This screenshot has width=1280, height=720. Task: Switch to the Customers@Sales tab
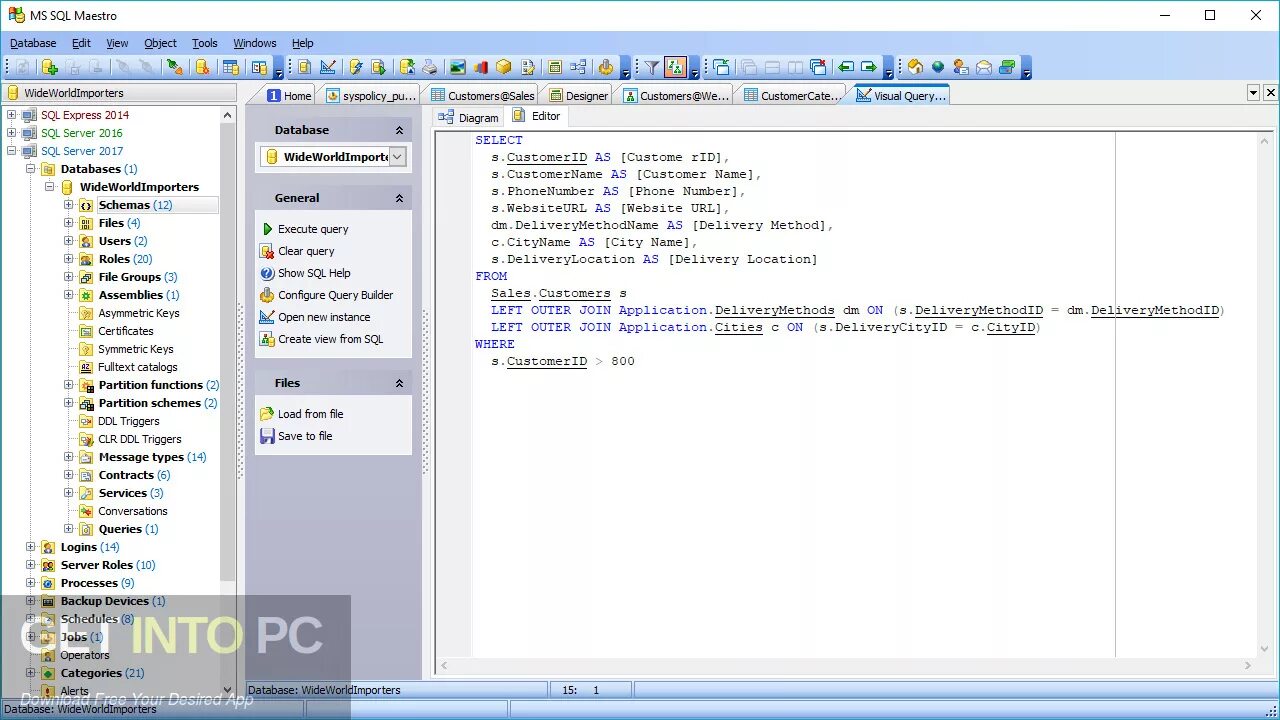tap(482, 96)
